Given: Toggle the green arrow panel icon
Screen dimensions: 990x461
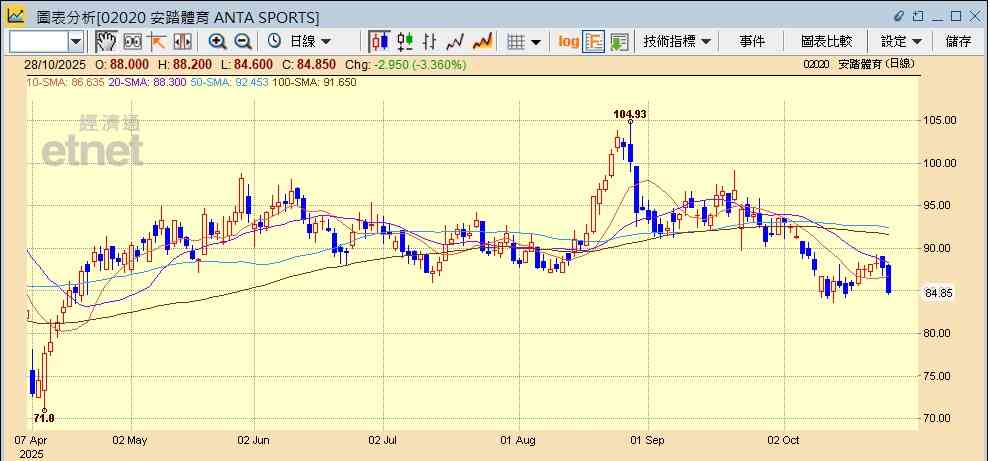Looking at the screenshot, I should tap(619, 41).
